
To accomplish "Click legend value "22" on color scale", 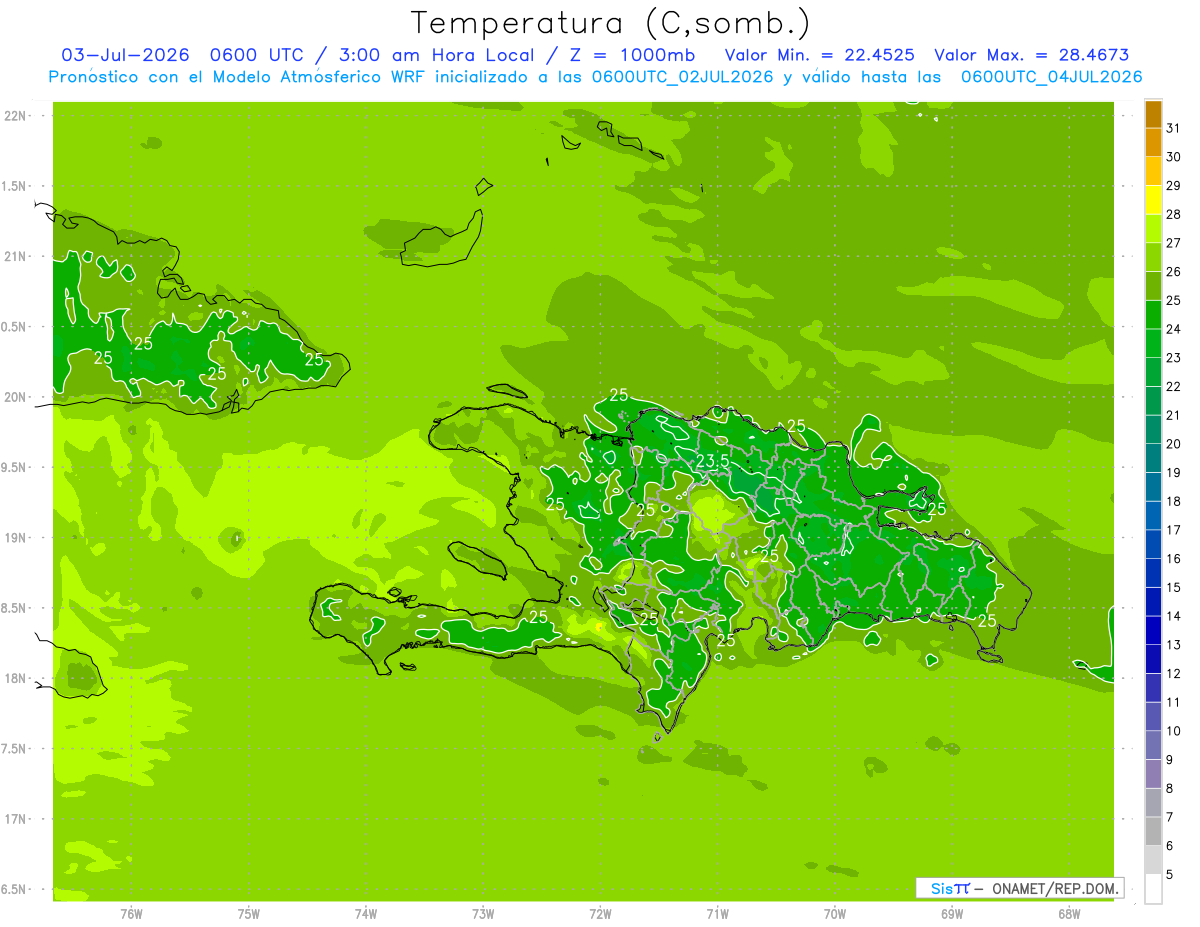I will coord(1174,387).
